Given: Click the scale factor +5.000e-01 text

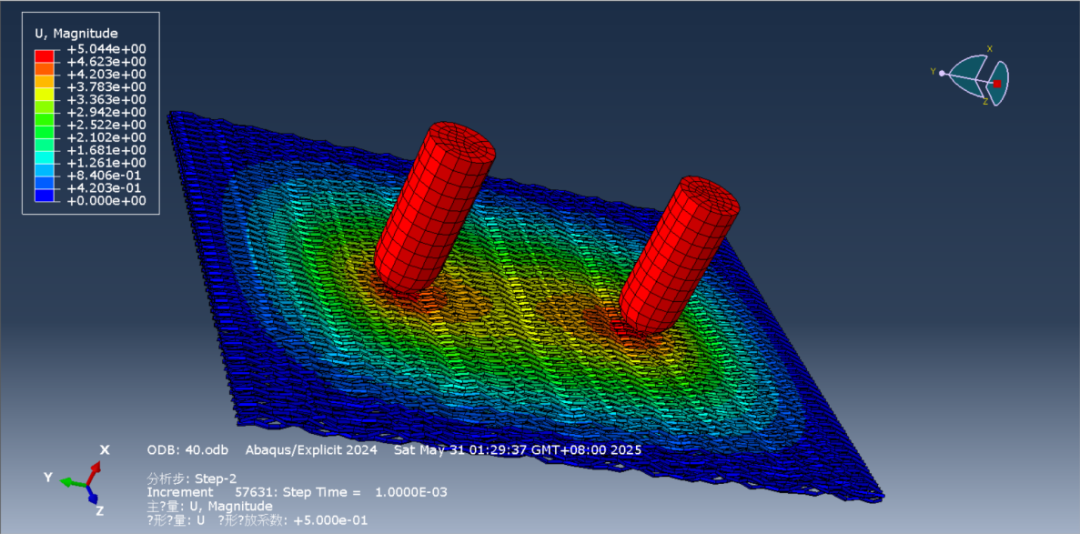Looking at the screenshot, I should tap(331, 520).
